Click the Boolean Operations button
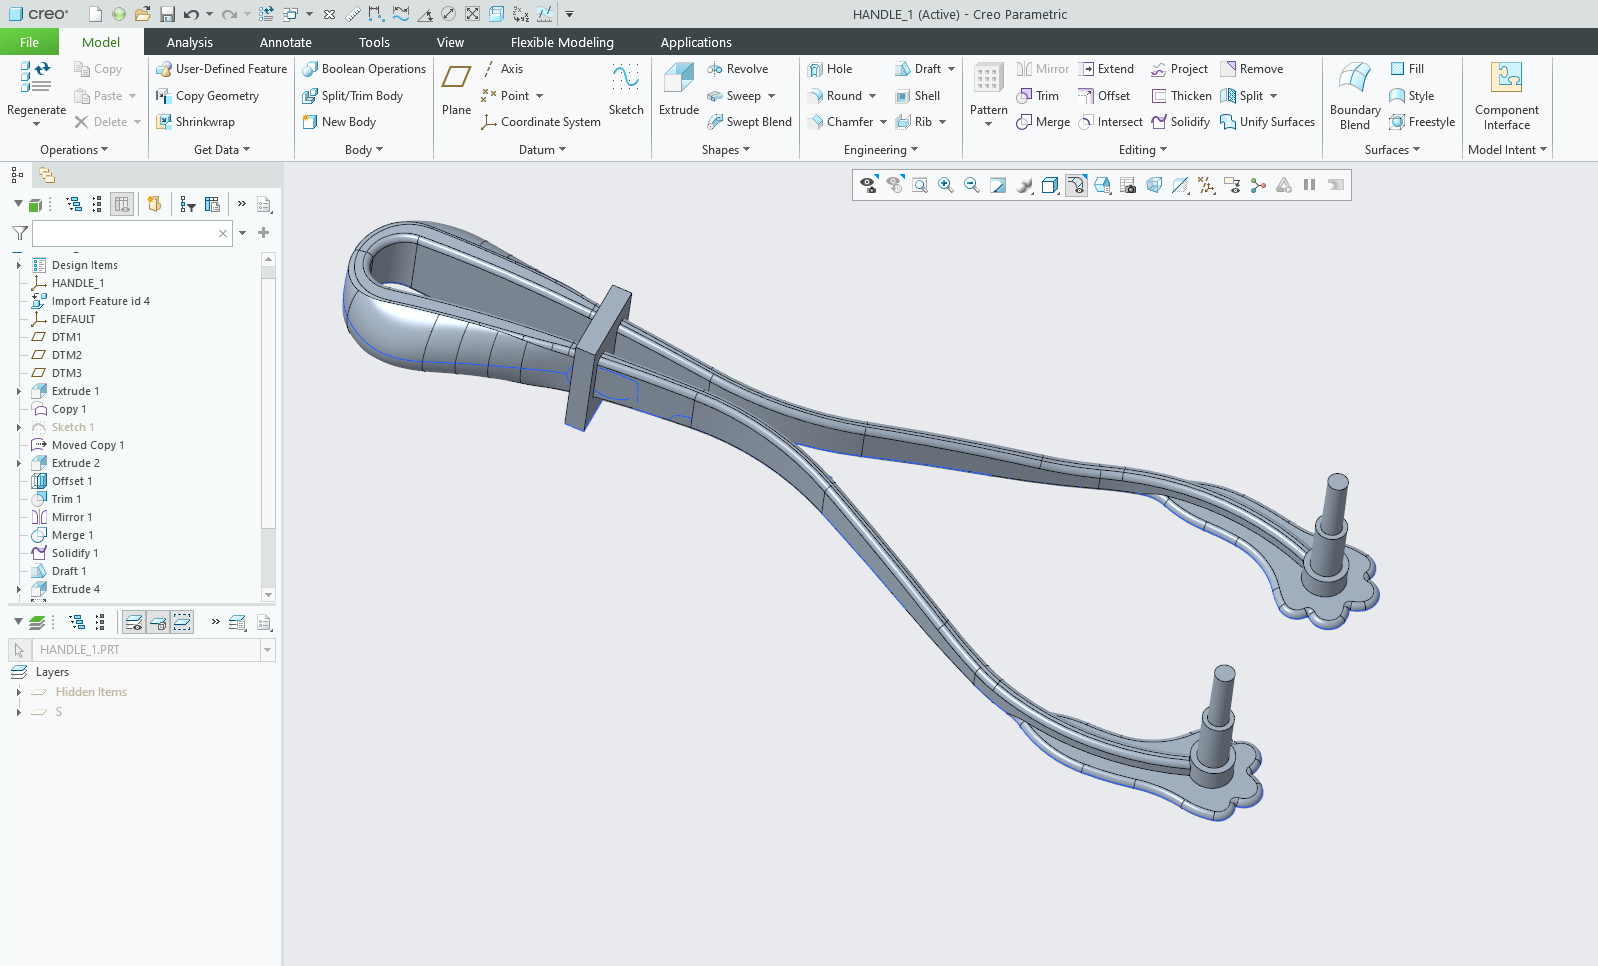 364,69
